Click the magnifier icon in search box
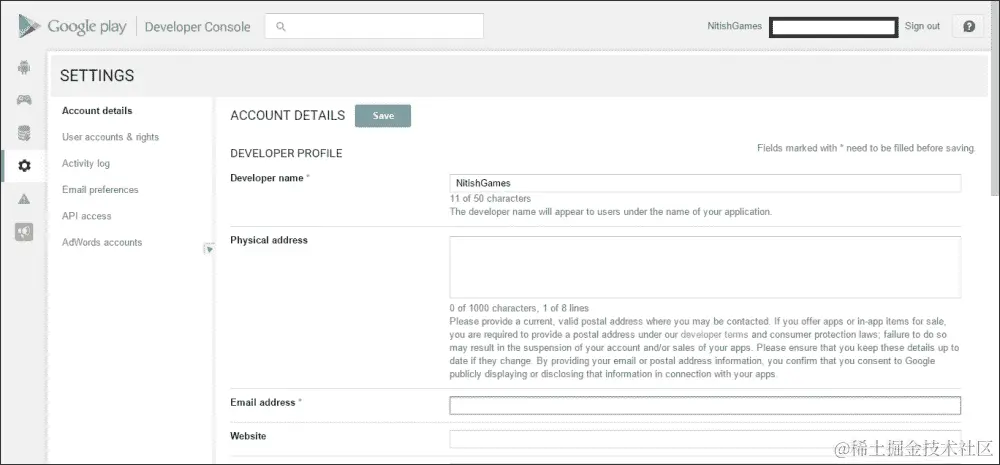 (x=281, y=27)
